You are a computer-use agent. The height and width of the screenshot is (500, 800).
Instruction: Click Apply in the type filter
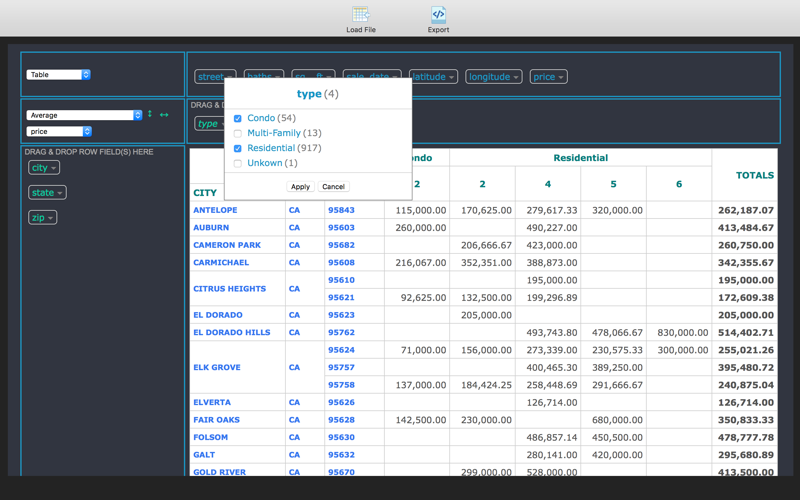pyautogui.click(x=301, y=187)
